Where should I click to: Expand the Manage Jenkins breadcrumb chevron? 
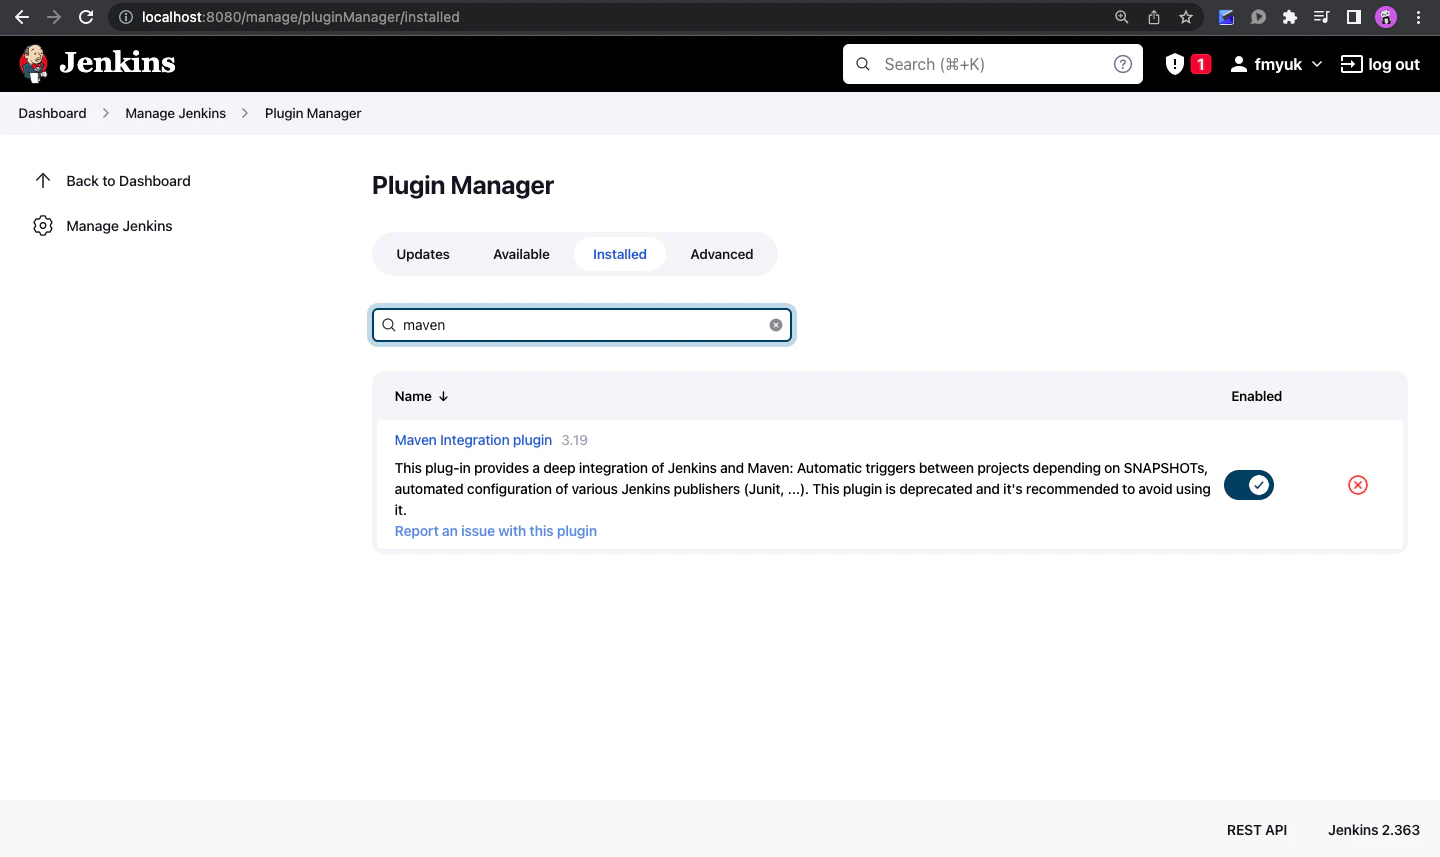coord(245,113)
